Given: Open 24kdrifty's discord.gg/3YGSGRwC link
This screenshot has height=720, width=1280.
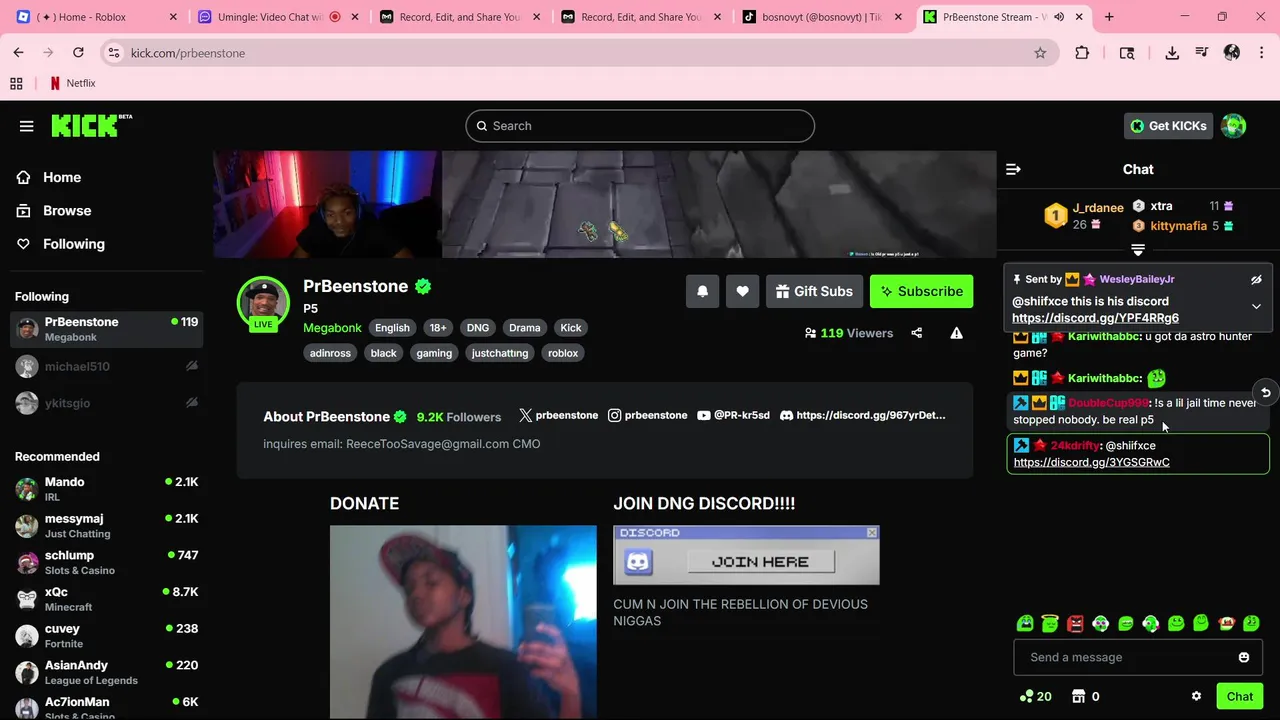Looking at the screenshot, I should click(x=1092, y=462).
